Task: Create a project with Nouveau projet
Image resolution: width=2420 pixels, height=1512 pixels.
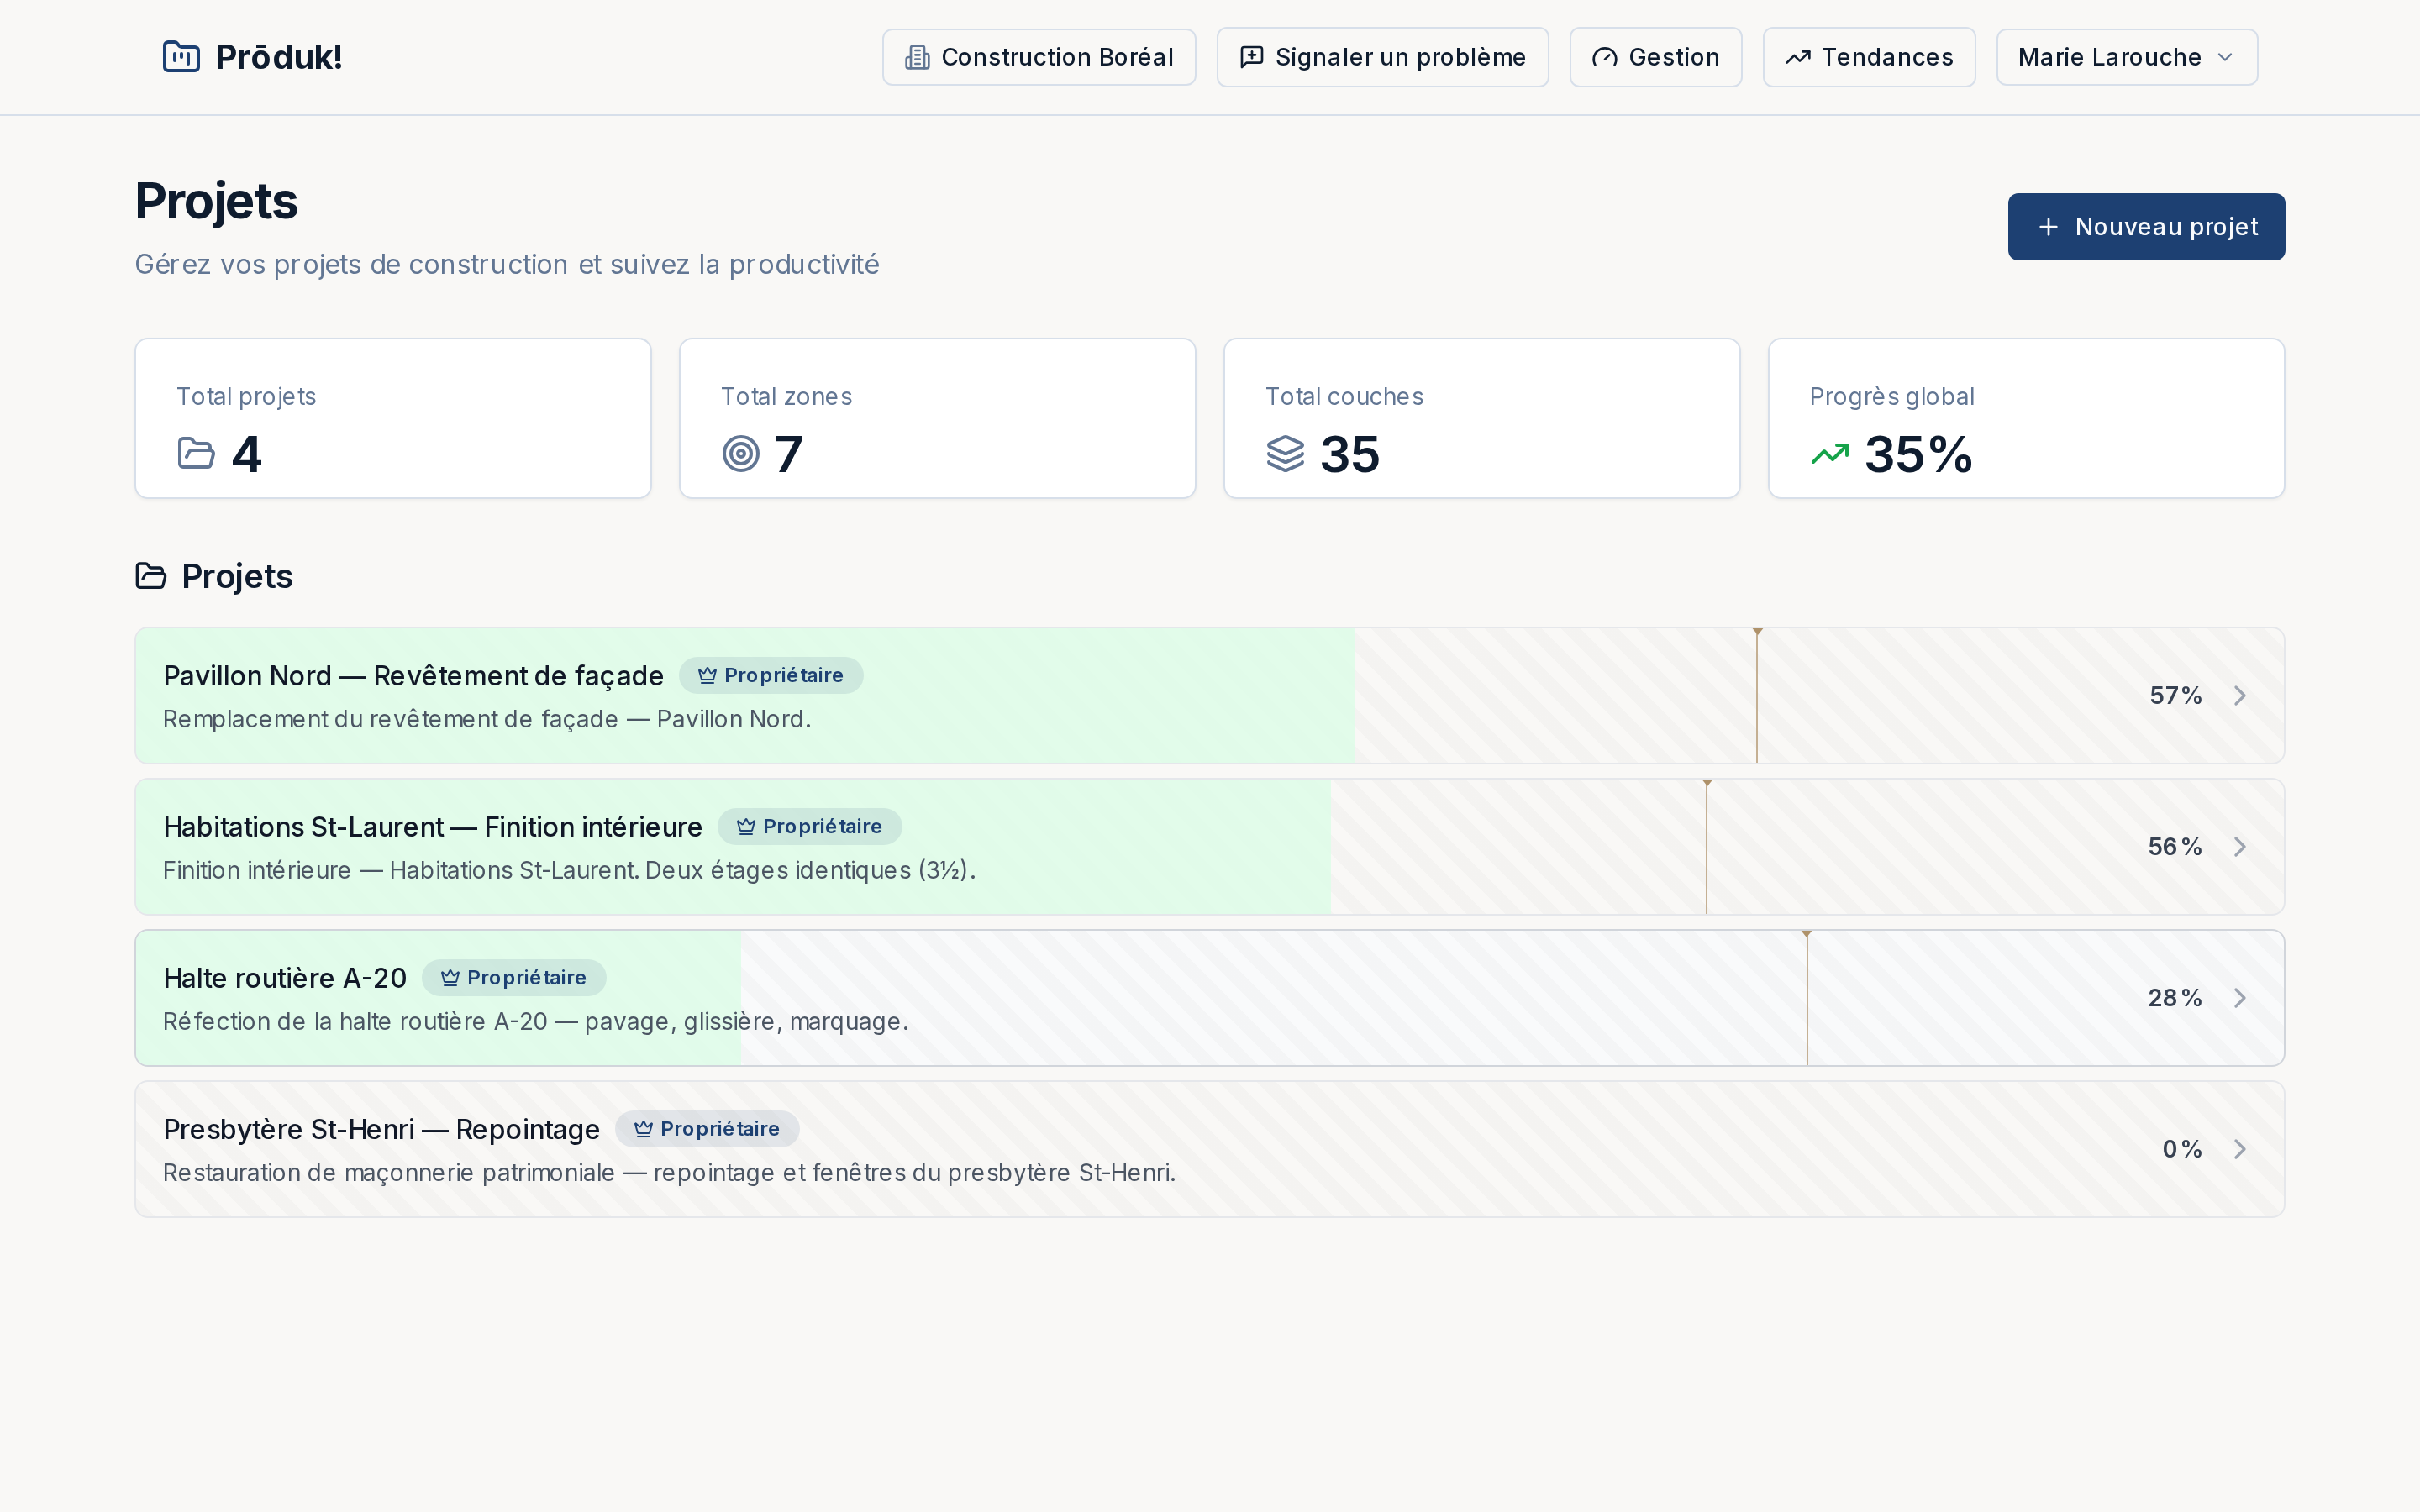Action: [2146, 227]
